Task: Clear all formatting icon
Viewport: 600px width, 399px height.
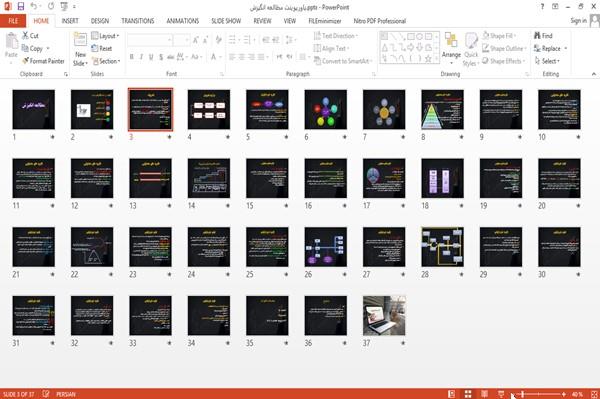Action: click(218, 40)
